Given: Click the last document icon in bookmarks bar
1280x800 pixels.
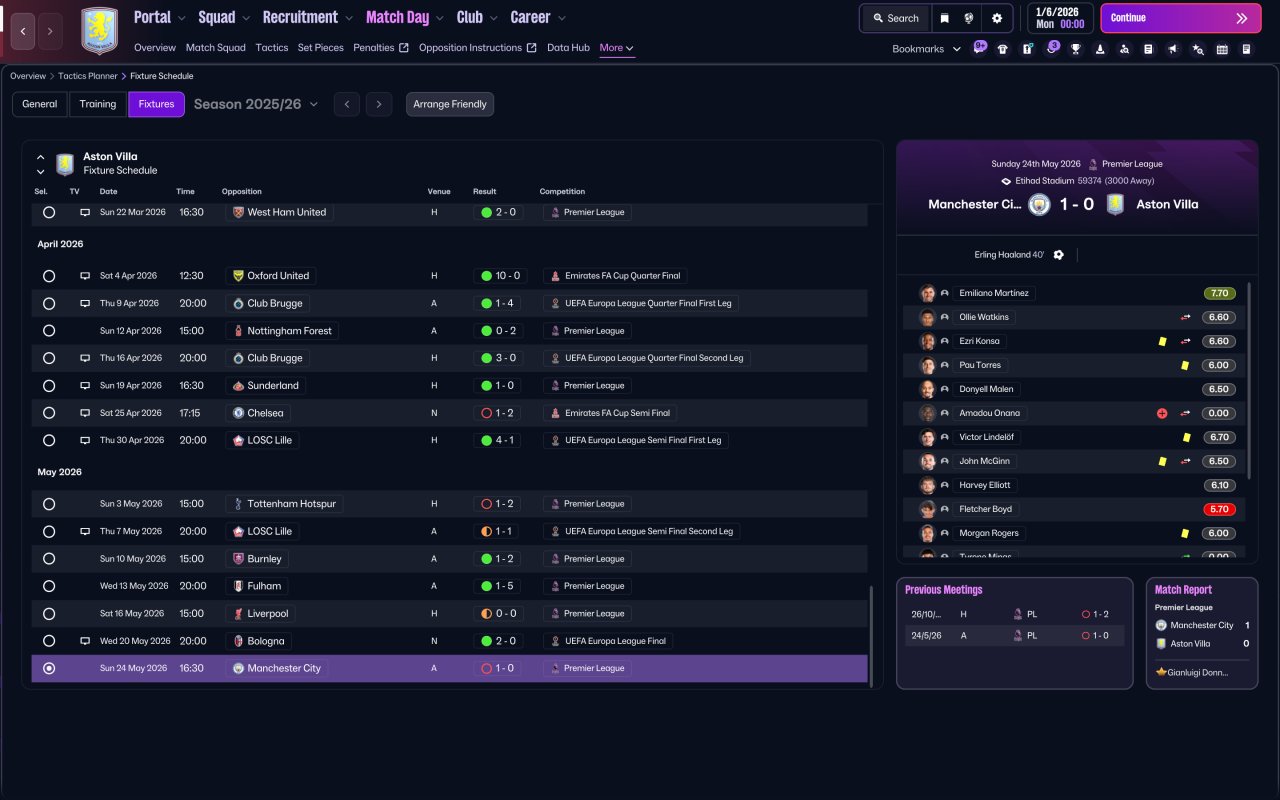Looking at the screenshot, I should coord(1246,49).
